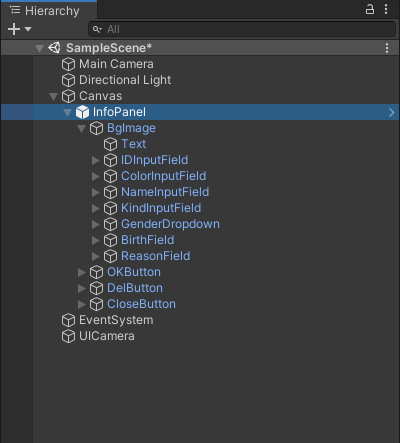Select the KindInputField object
This screenshot has width=400, height=443.
[161, 208]
